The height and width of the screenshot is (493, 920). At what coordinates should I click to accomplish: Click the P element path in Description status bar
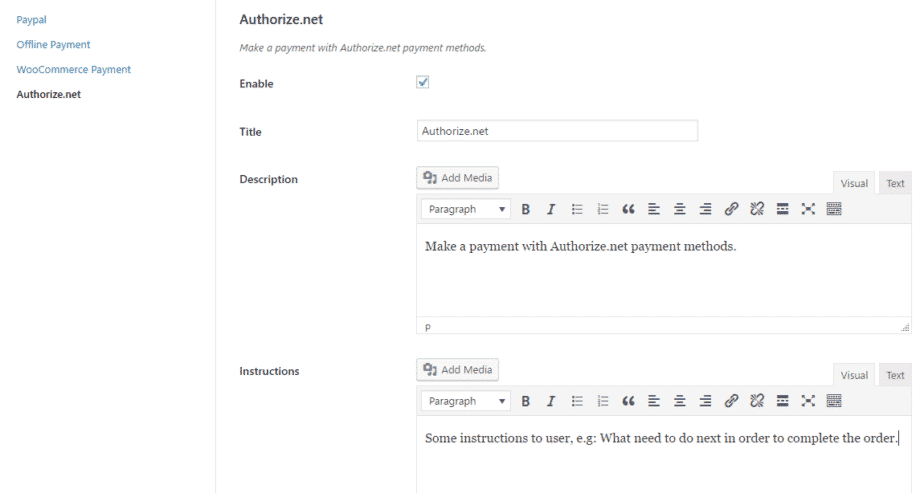(x=428, y=327)
